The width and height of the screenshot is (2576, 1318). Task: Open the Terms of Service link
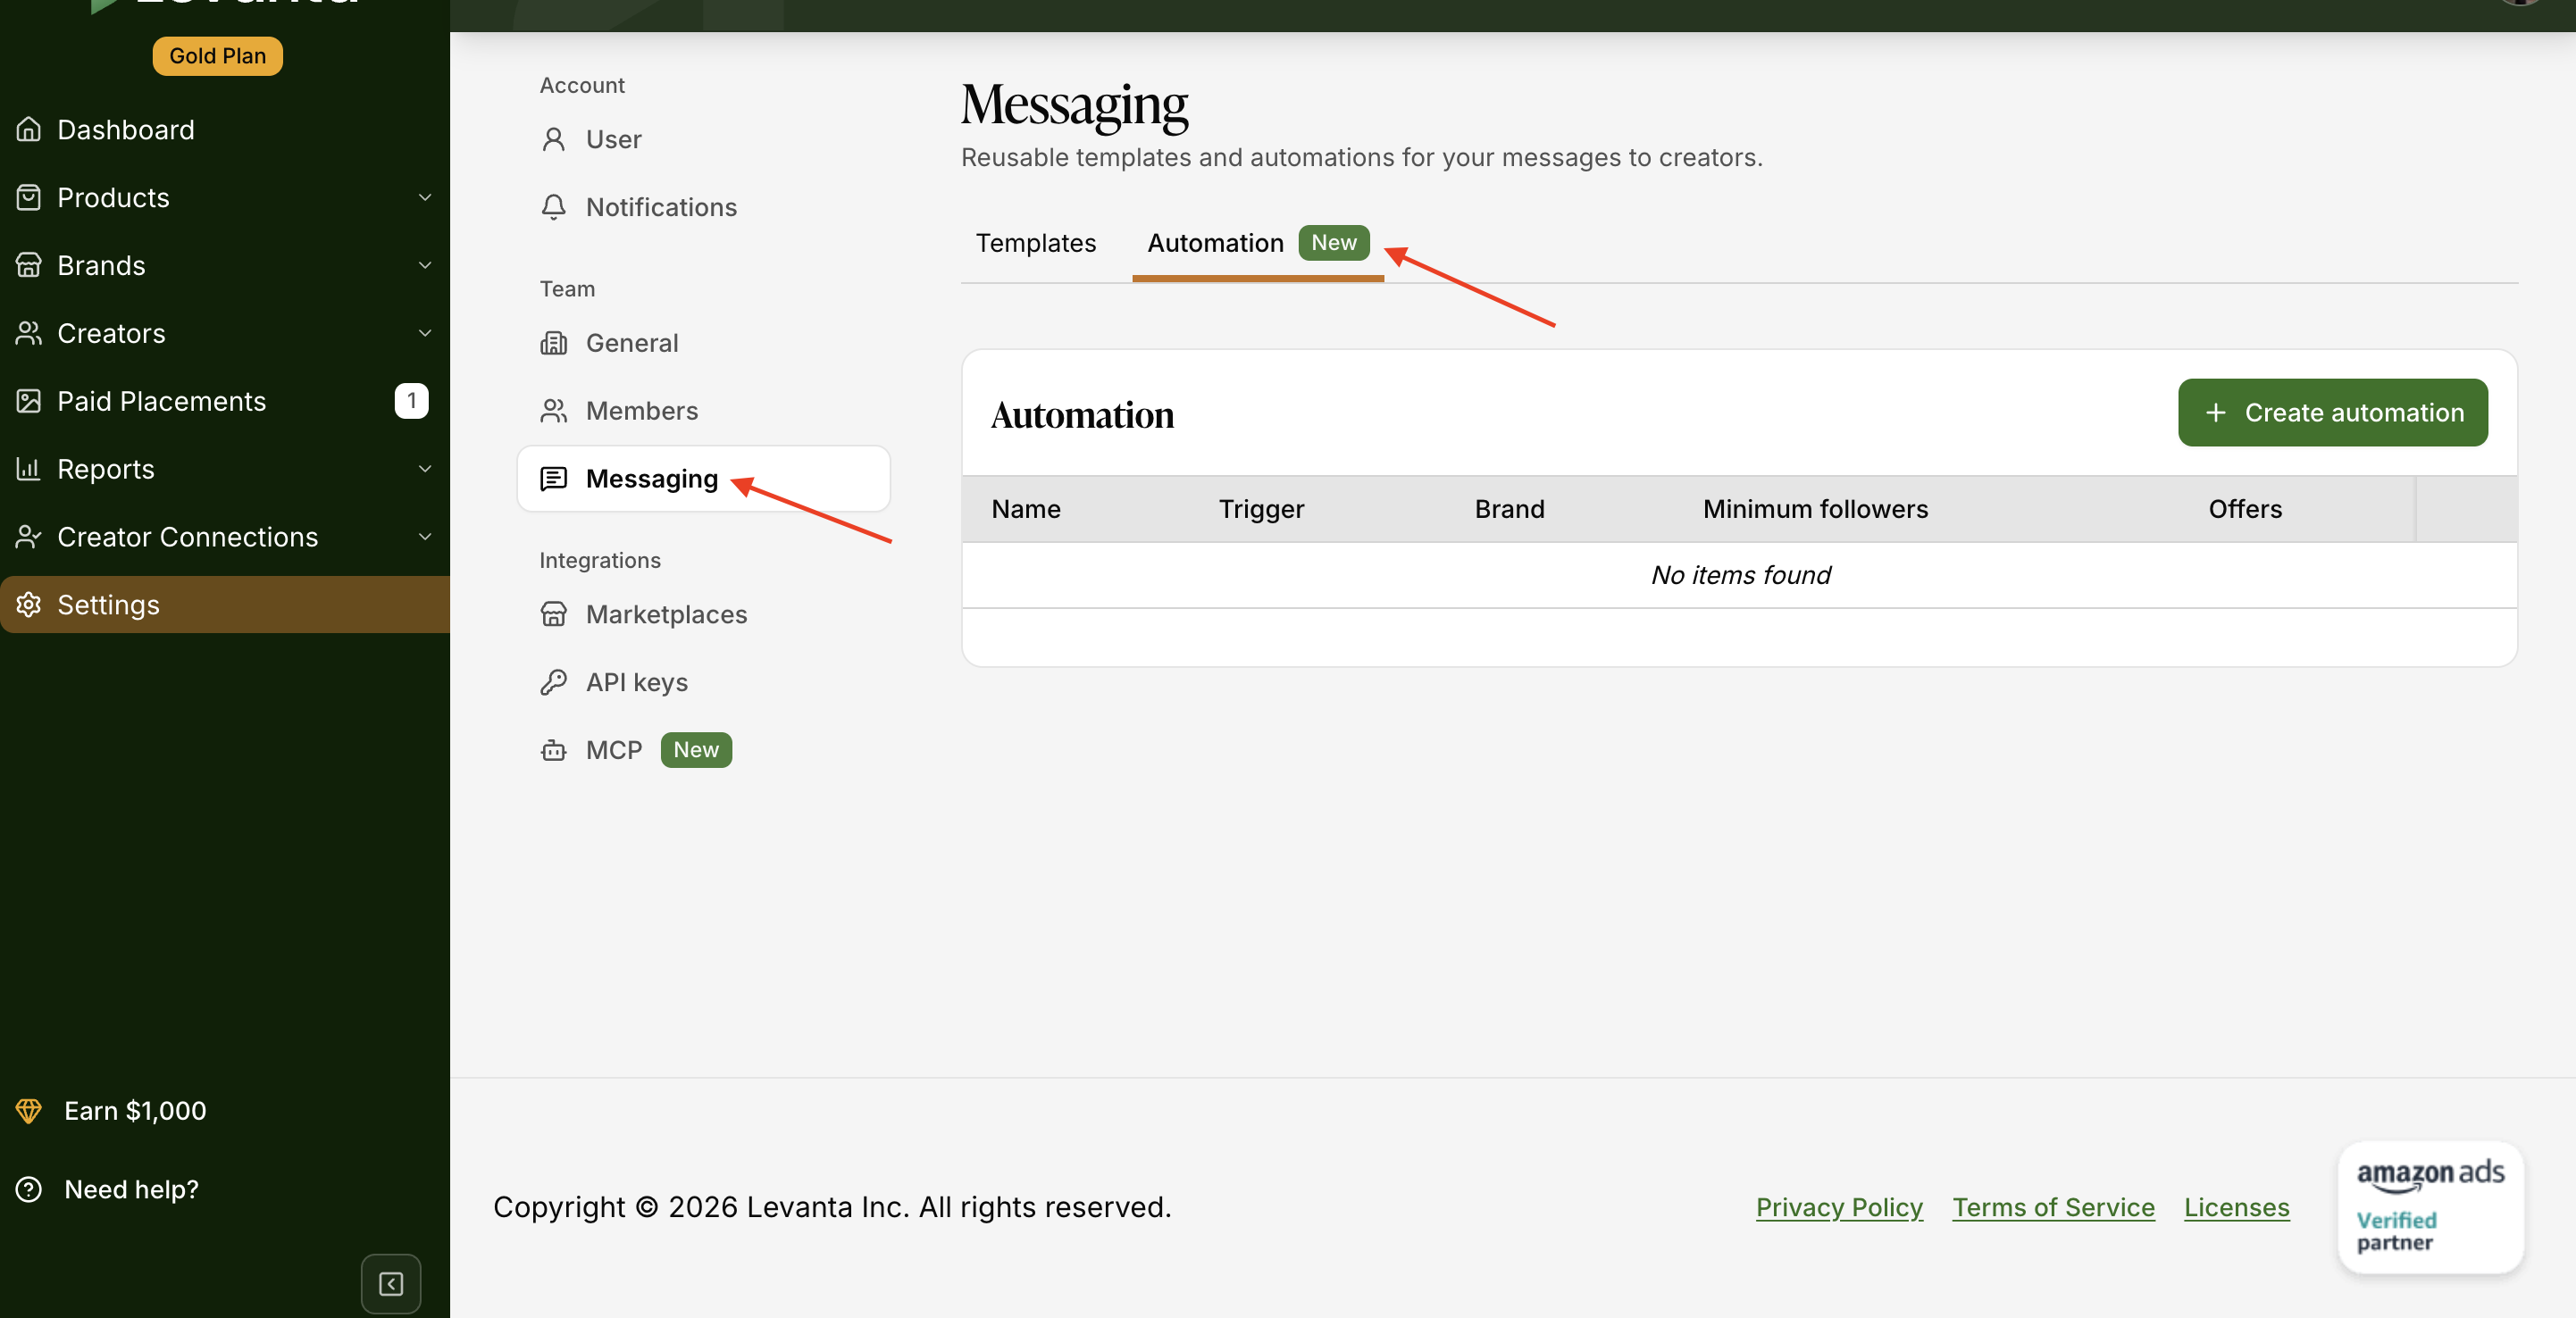tap(2053, 1207)
